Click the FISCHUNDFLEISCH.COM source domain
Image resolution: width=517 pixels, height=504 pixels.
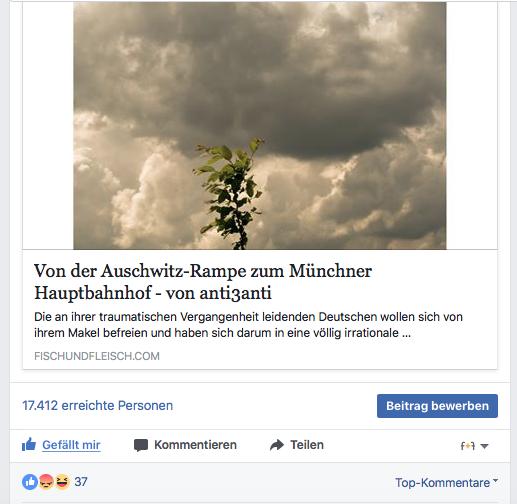[x=97, y=356]
